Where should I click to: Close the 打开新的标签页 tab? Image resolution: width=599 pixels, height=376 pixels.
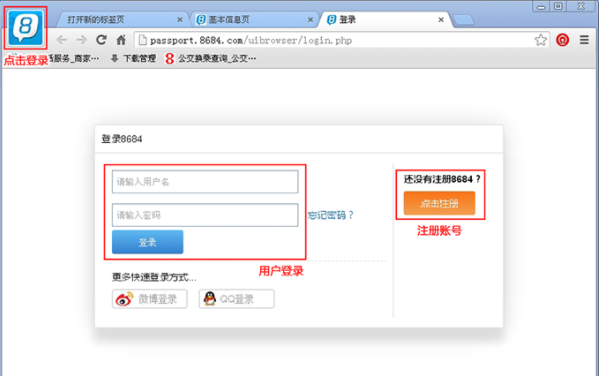[180, 19]
